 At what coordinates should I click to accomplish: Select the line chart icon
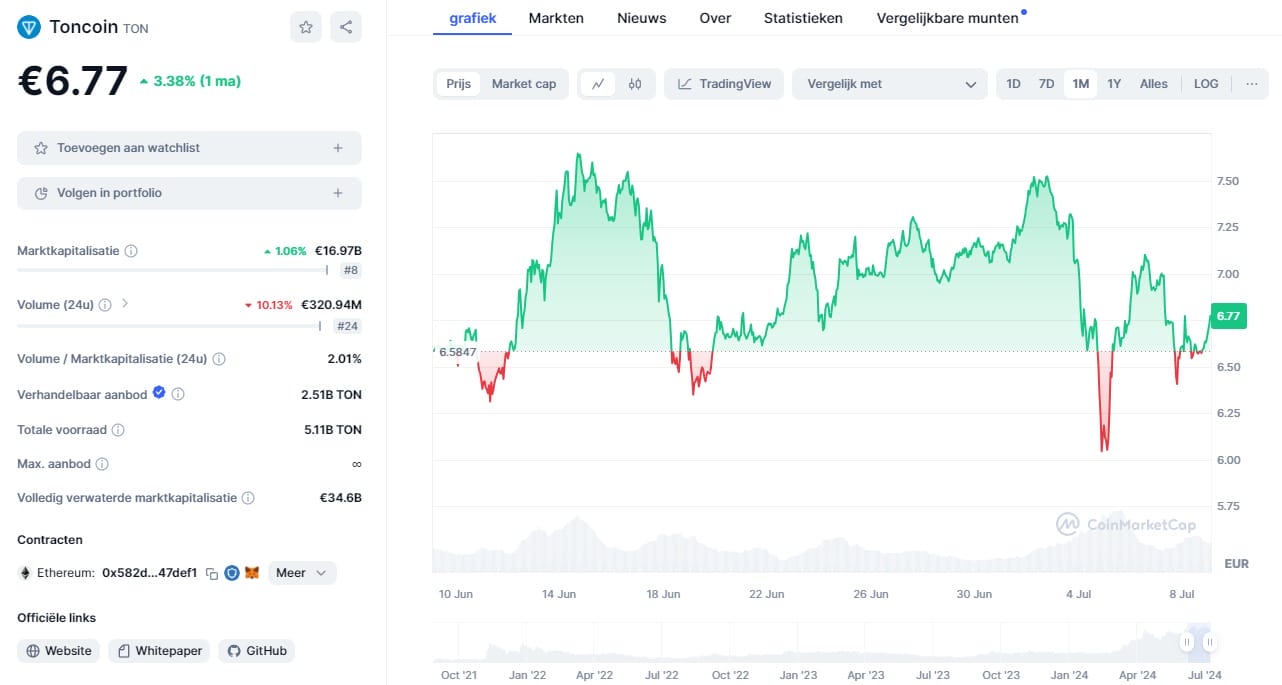pyautogui.click(x=597, y=83)
